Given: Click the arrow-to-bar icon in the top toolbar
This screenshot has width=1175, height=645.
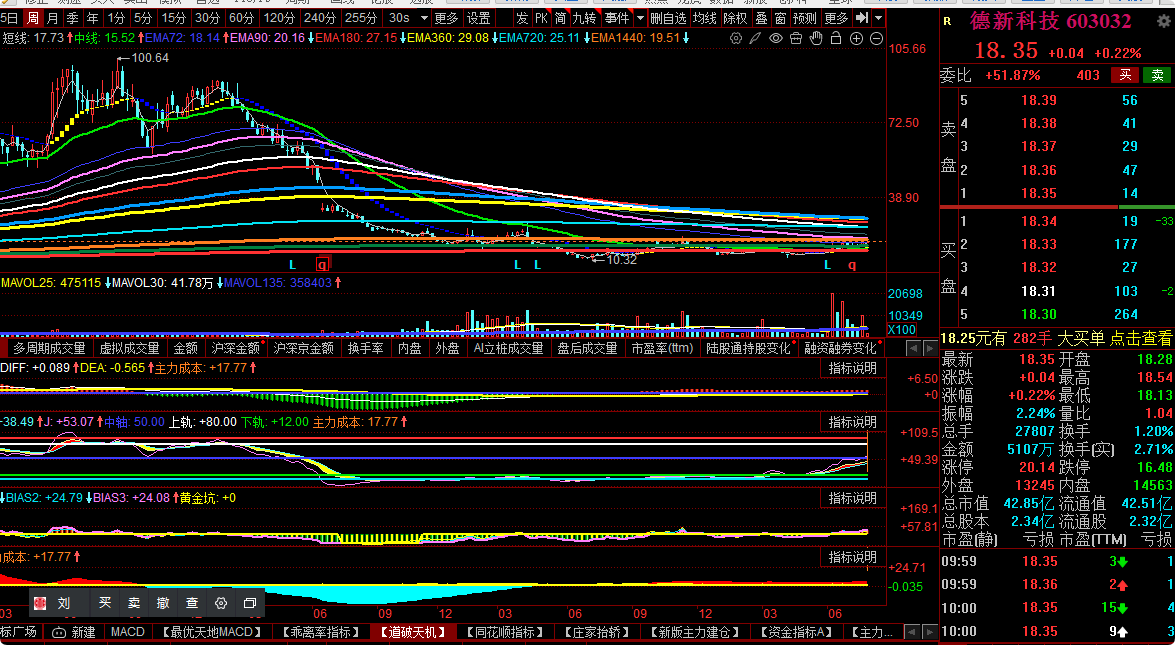Looking at the screenshot, I should click(x=862, y=17).
